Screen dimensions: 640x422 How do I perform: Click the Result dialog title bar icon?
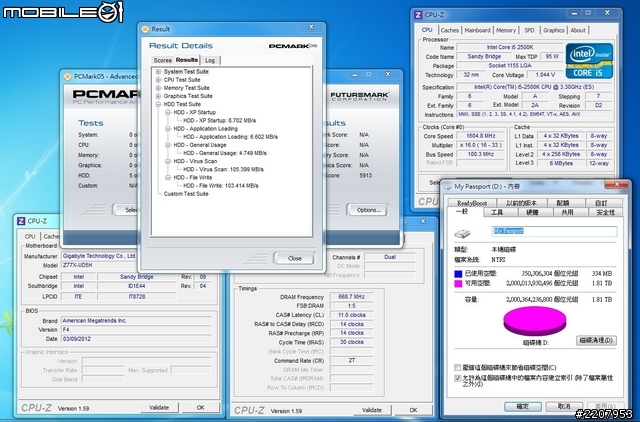click(x=145, y=29)
